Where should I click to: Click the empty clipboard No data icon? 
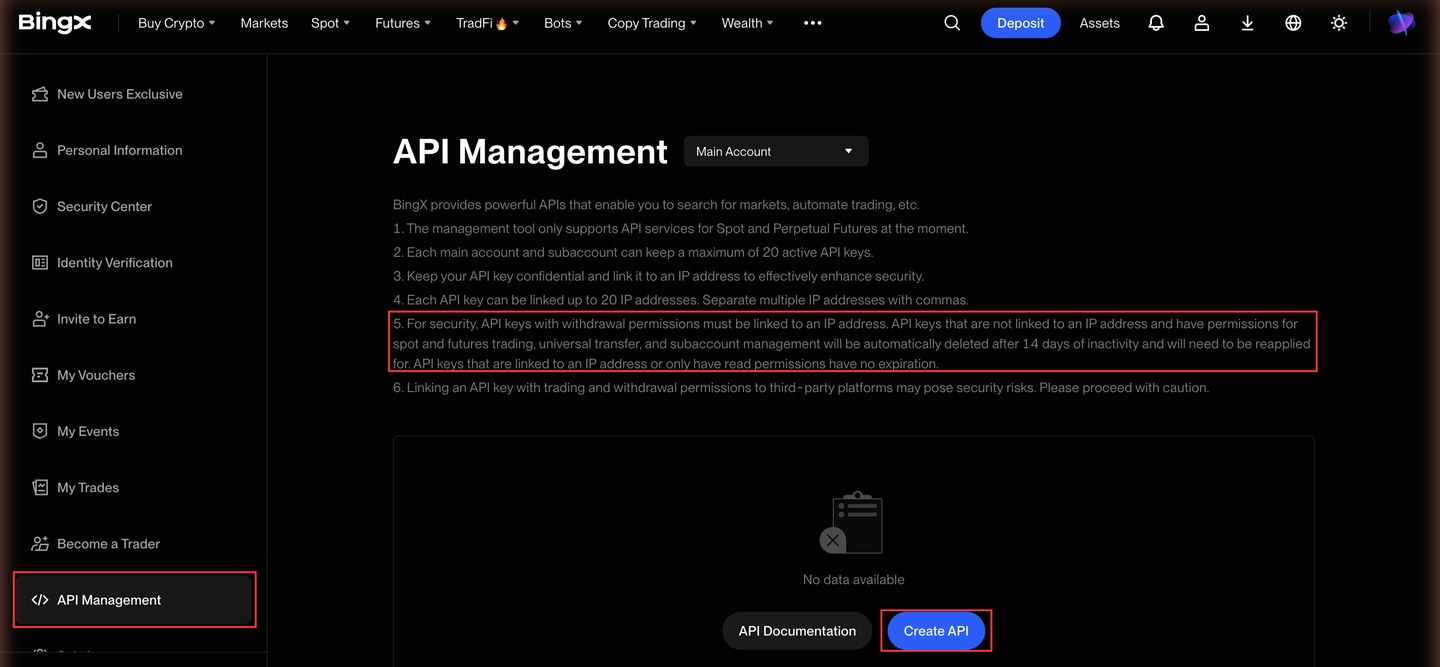(x=852, y=522)
